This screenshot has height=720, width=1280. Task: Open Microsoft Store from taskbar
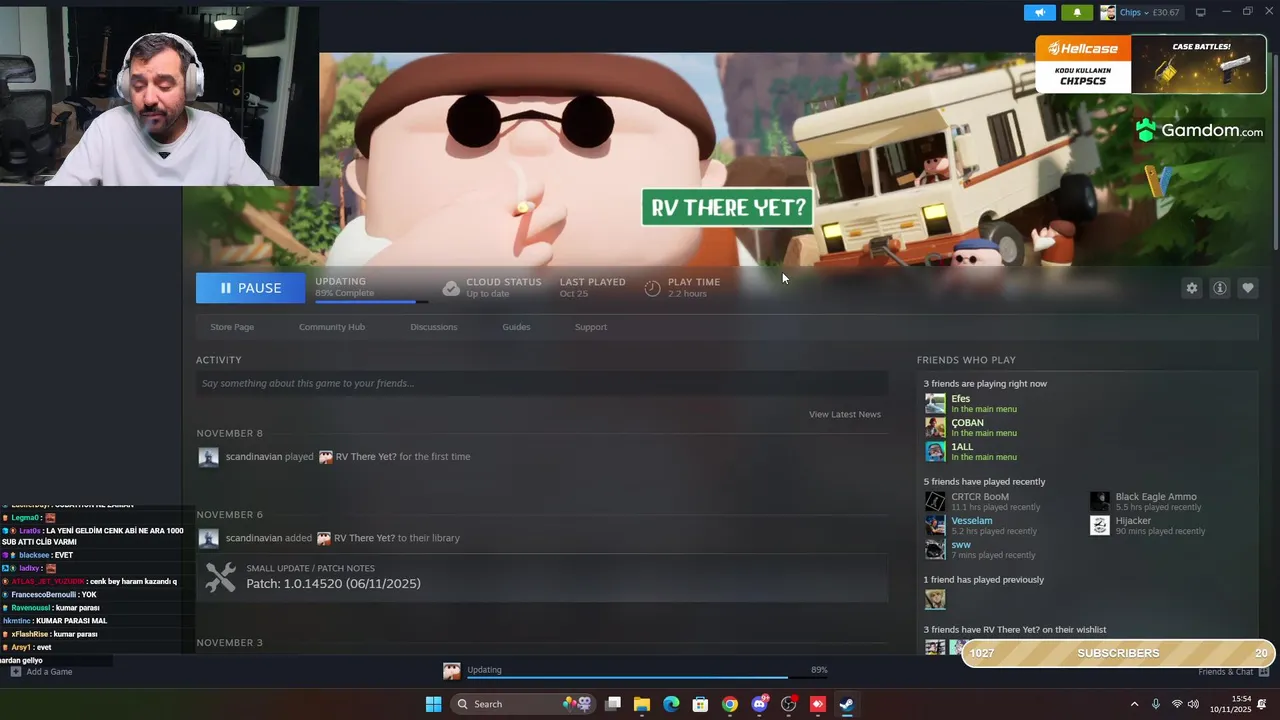point(701,704)
